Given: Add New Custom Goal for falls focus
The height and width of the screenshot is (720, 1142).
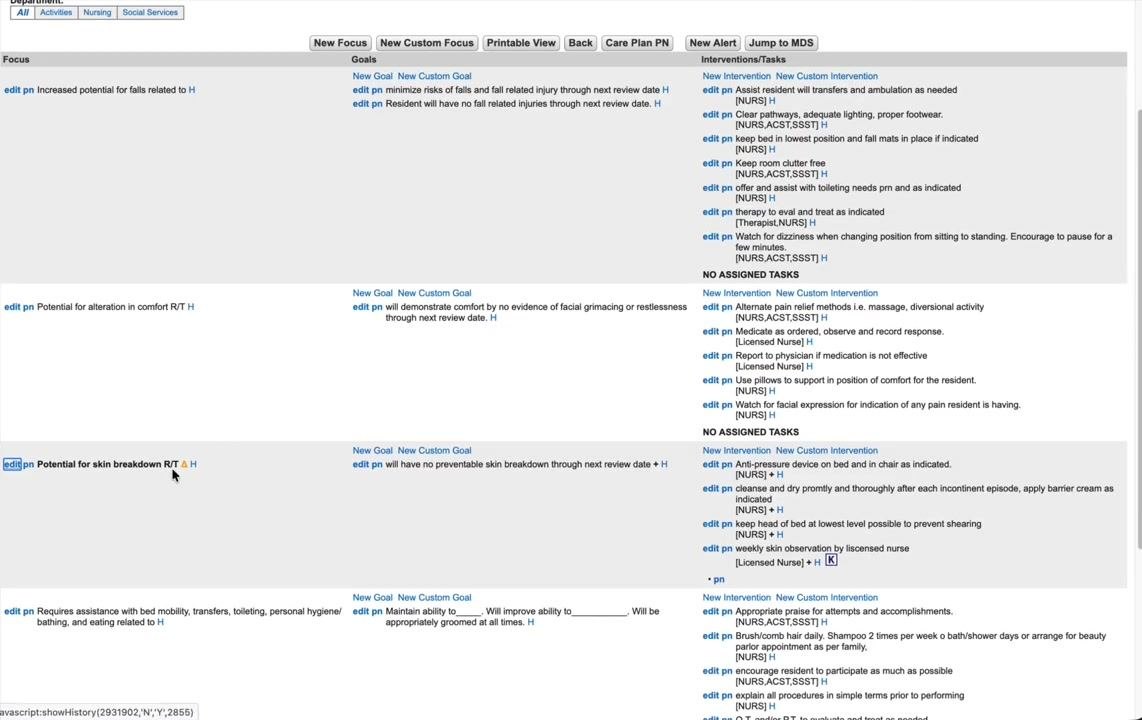Looking at the screenshot, I should click(434, 76).
